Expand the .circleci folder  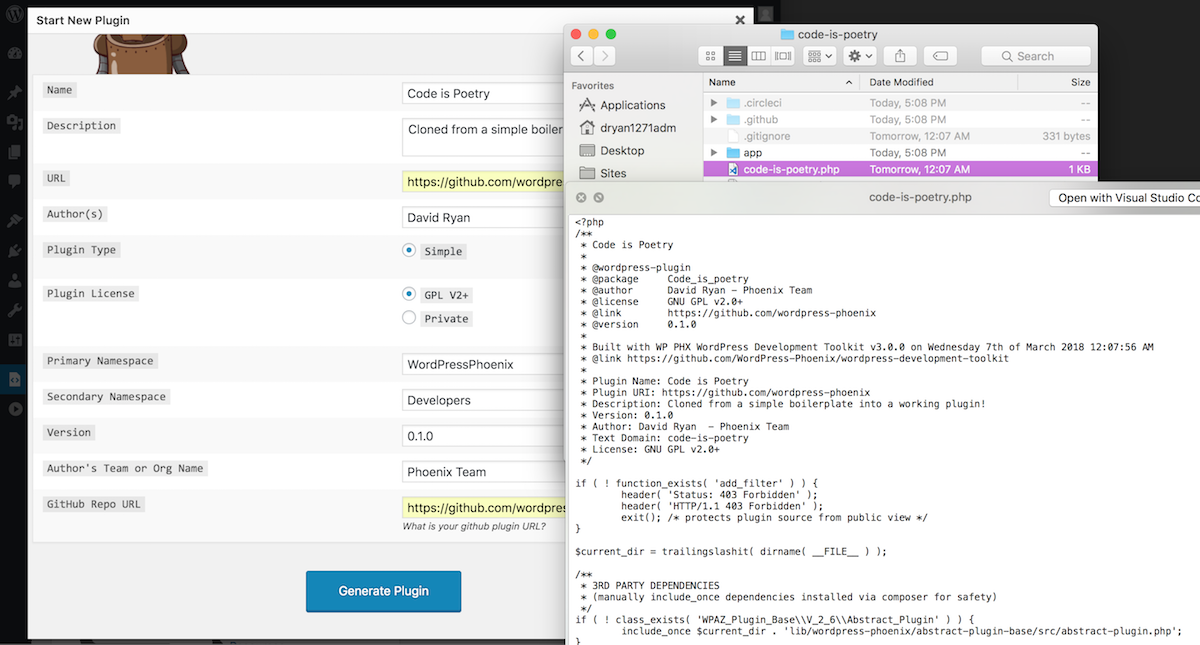[714, 103]
